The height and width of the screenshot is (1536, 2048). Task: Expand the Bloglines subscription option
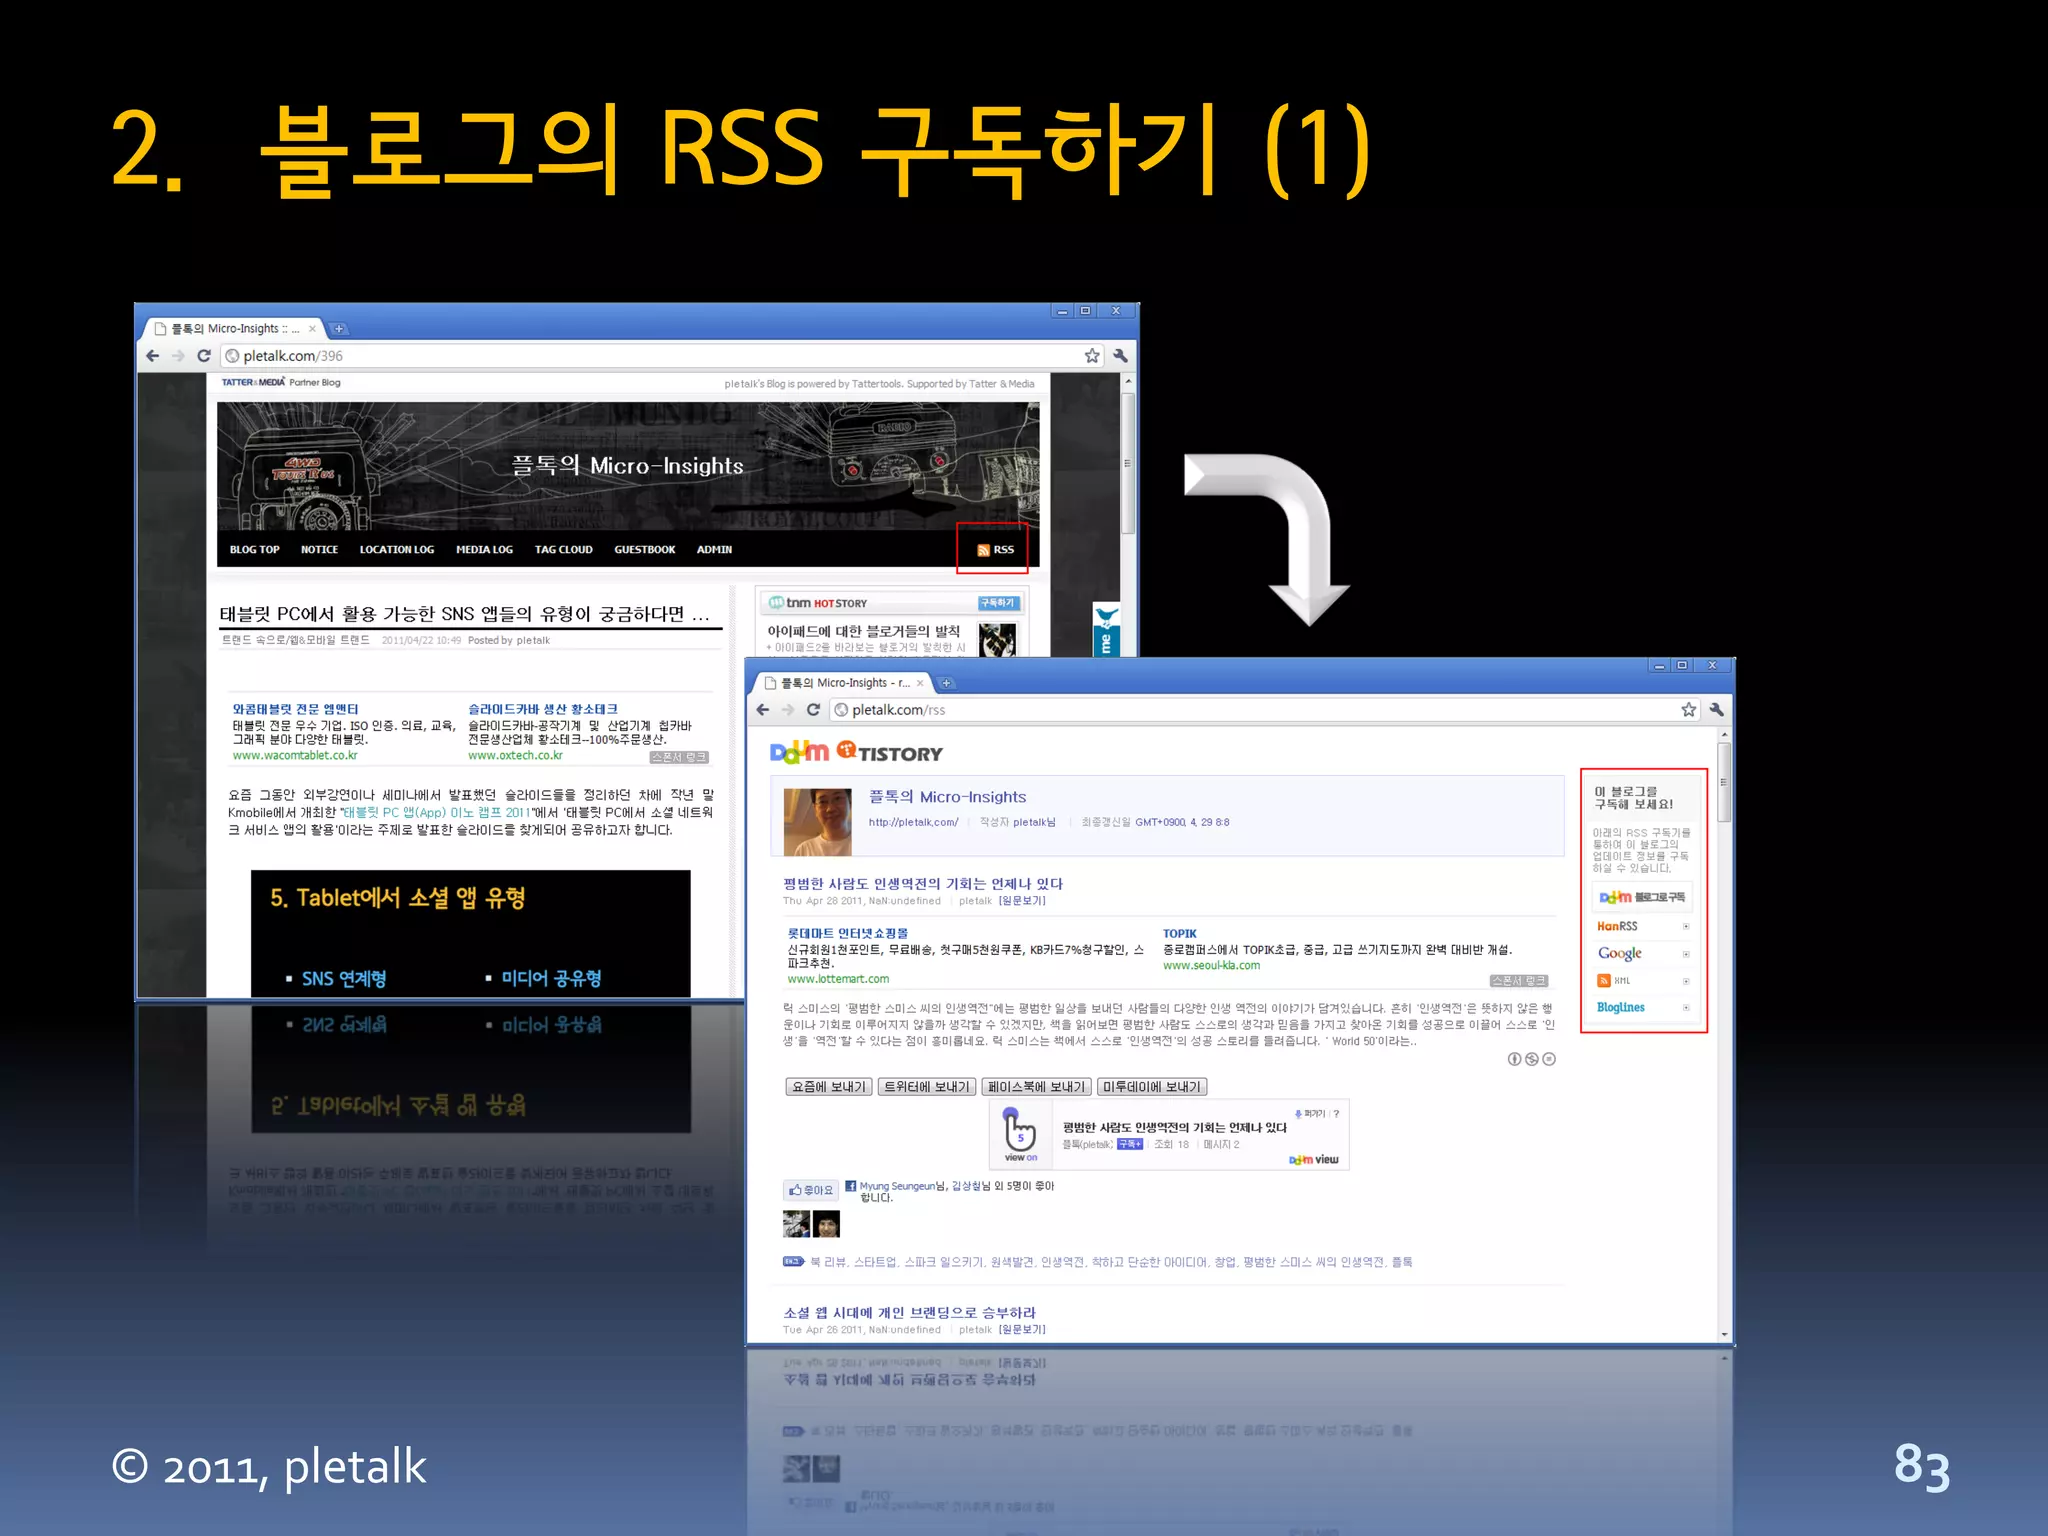(x=1686, y=1008)
